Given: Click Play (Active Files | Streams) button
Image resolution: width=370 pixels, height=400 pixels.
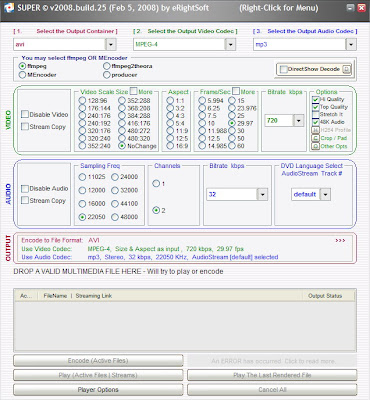Looking at the screenshot, I should click(x=98, y=375).
